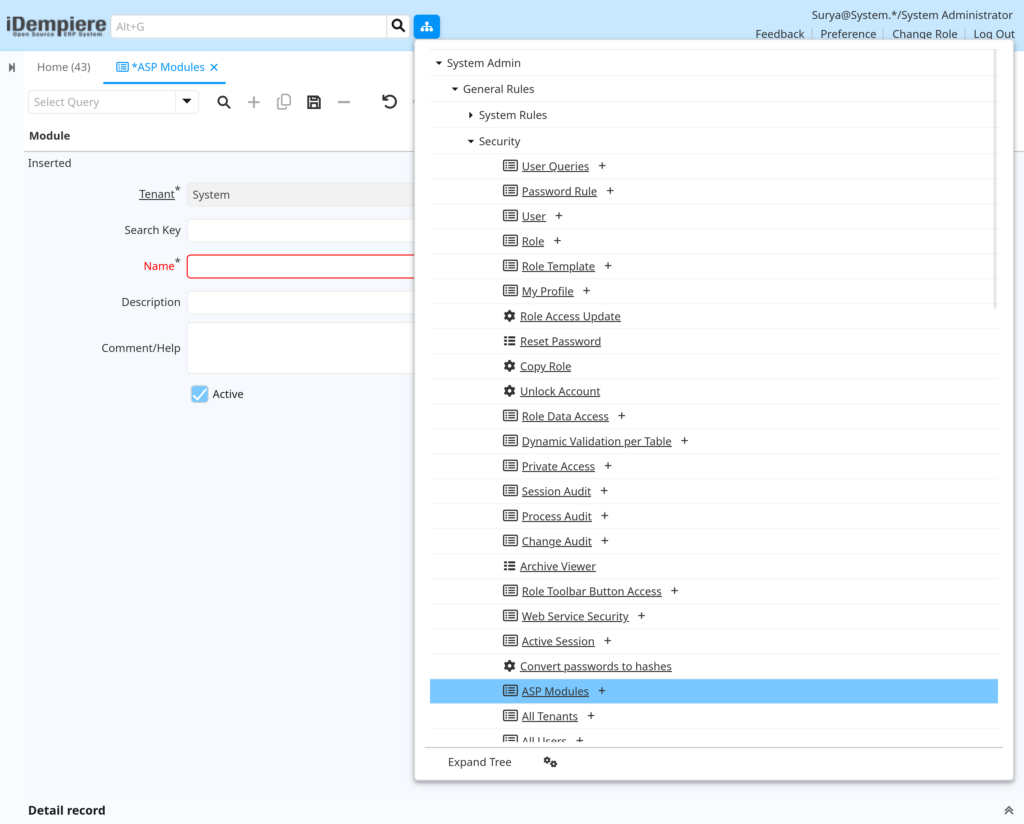The width and height of the screenshot is (1024, 824).
Task: Click the iDempiere logo
Action: tap(56, 26)
